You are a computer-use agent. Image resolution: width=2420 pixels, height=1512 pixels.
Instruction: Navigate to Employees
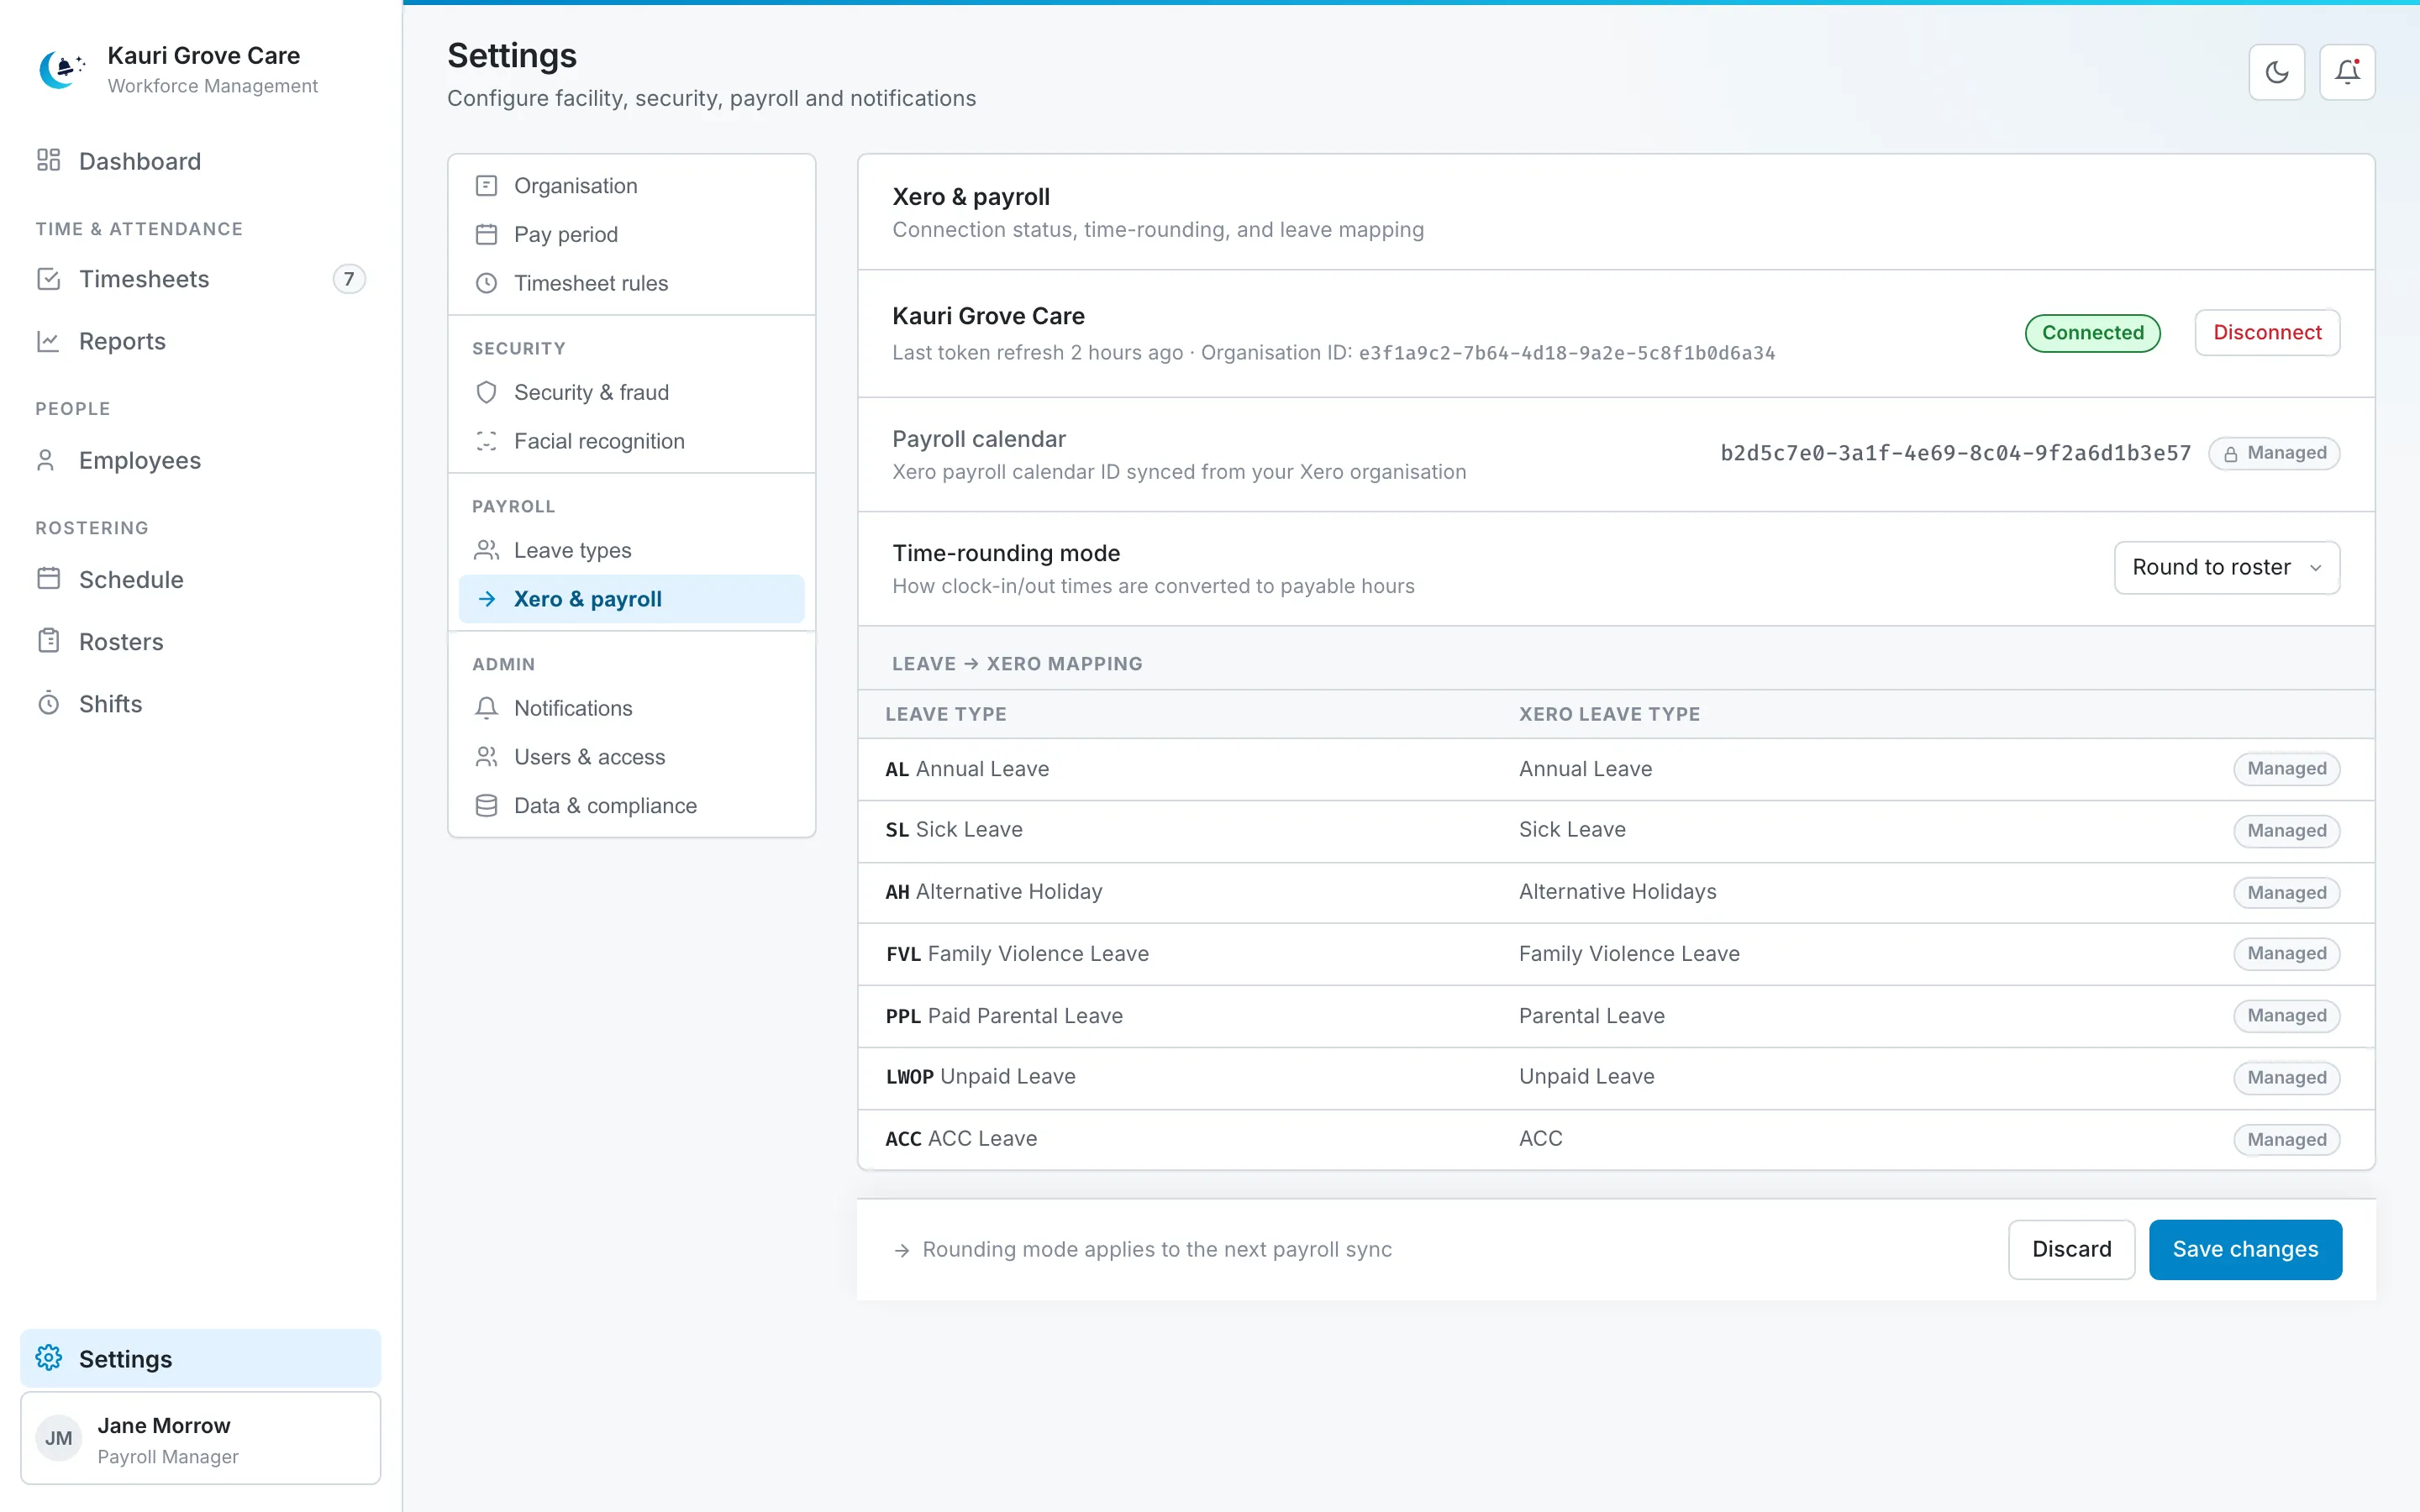(200, 460)
